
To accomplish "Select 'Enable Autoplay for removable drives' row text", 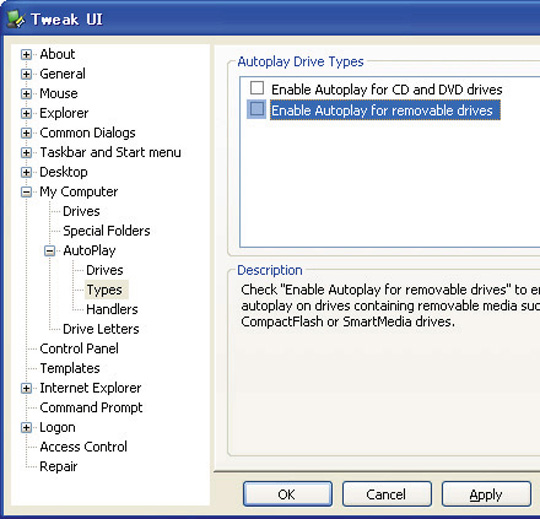I will tap(385, 110).
